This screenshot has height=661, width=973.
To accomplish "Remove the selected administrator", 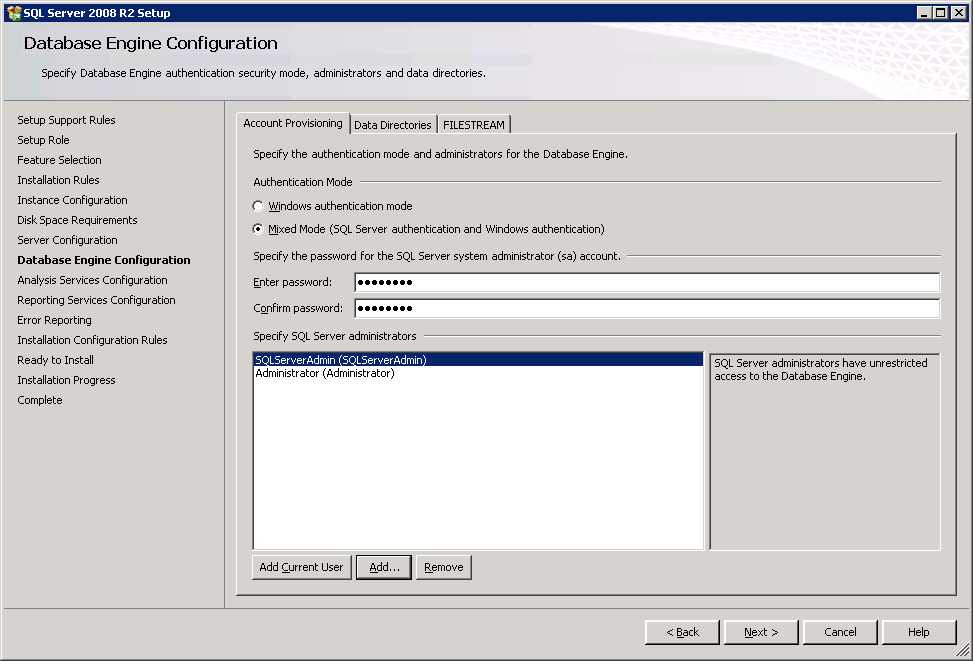I will [444, 567].
